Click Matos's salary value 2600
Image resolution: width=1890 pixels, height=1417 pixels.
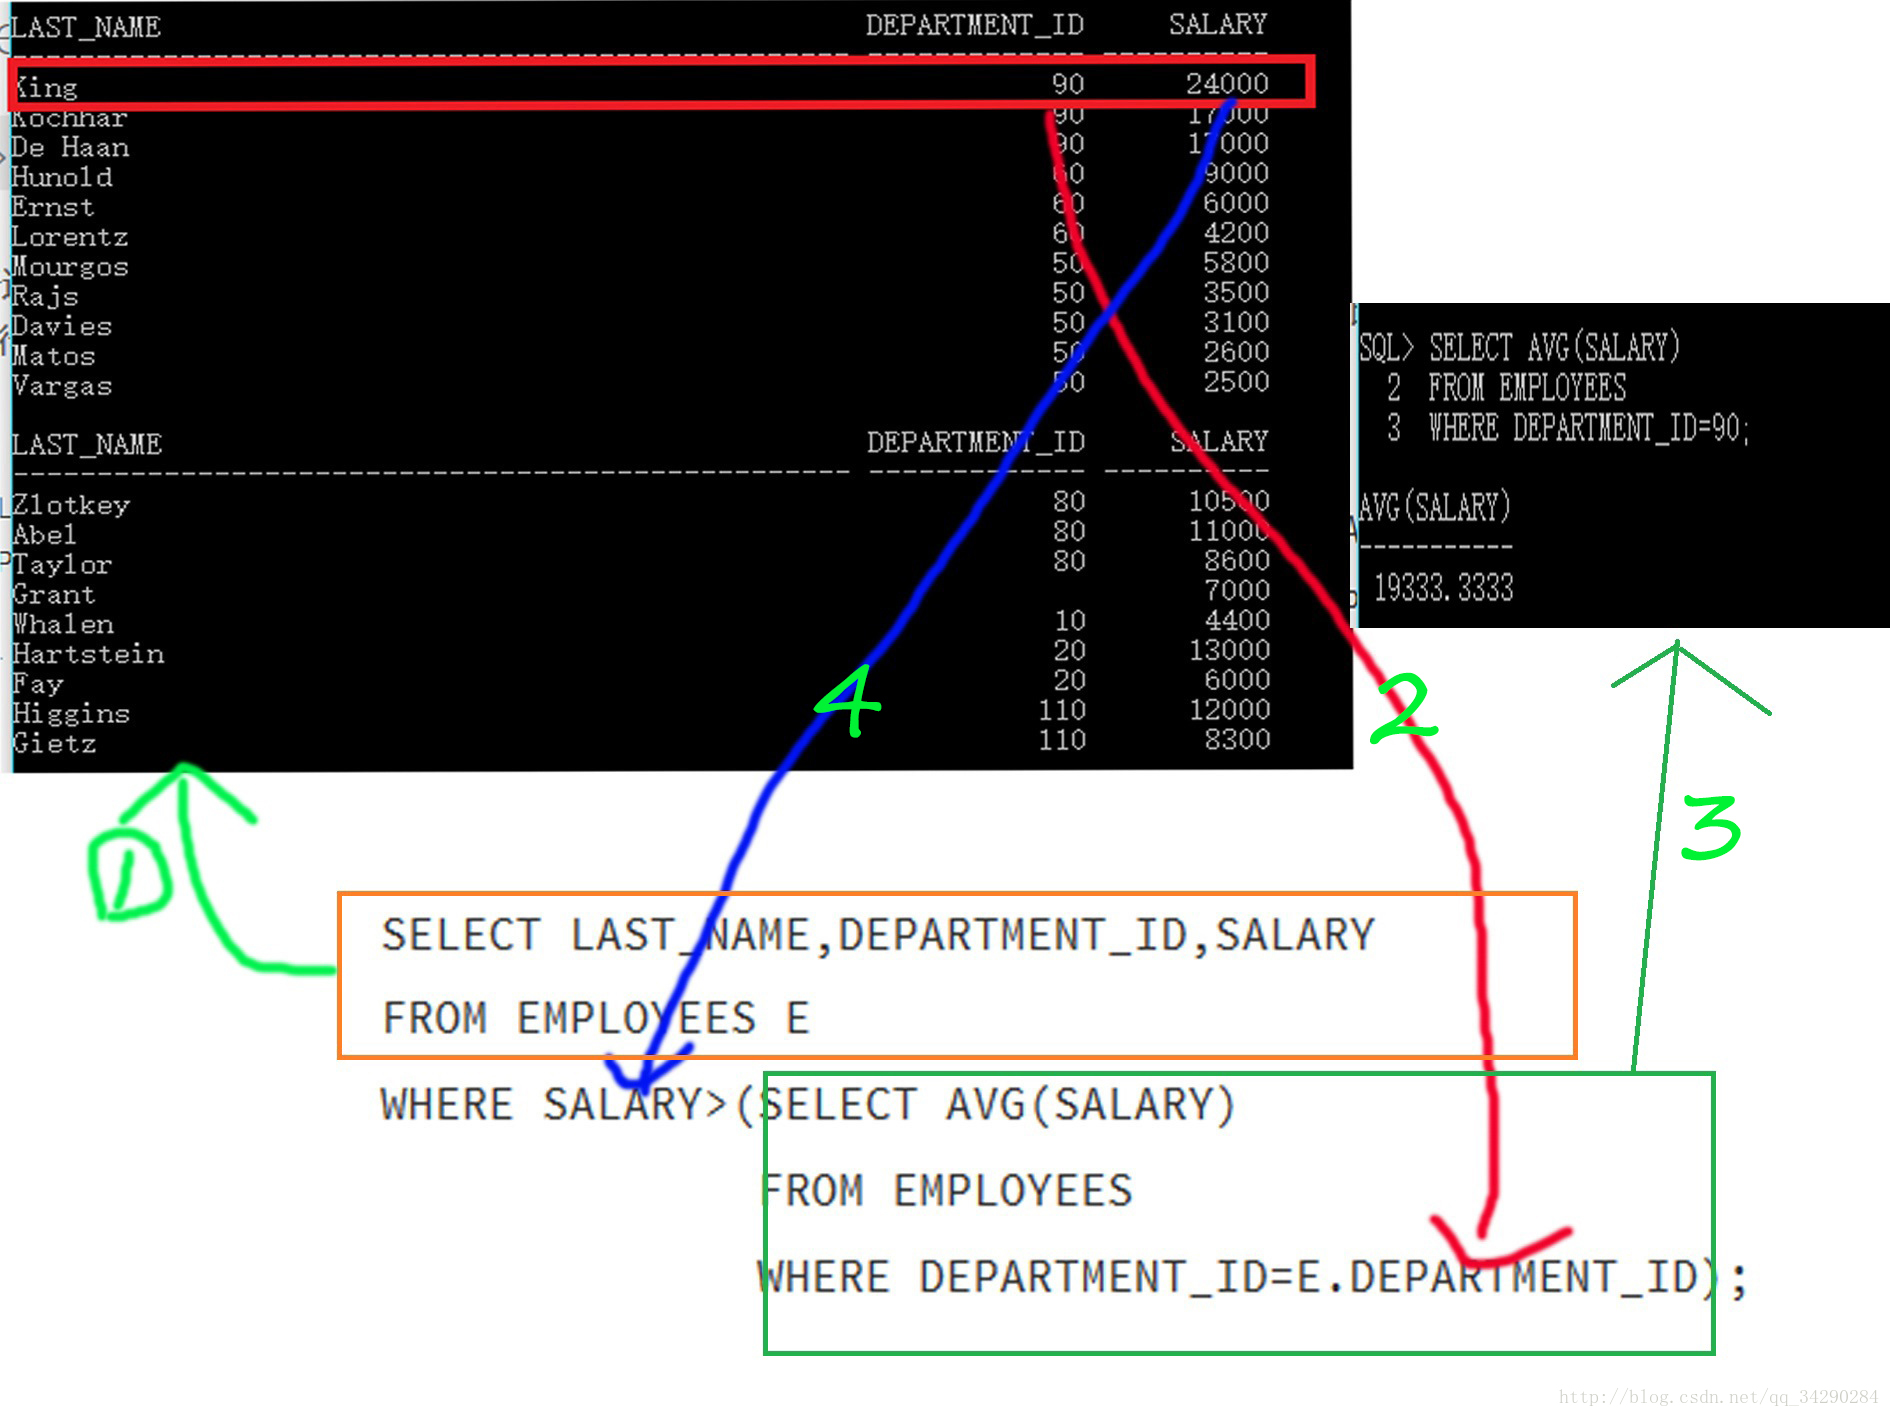click(1236, 353)
